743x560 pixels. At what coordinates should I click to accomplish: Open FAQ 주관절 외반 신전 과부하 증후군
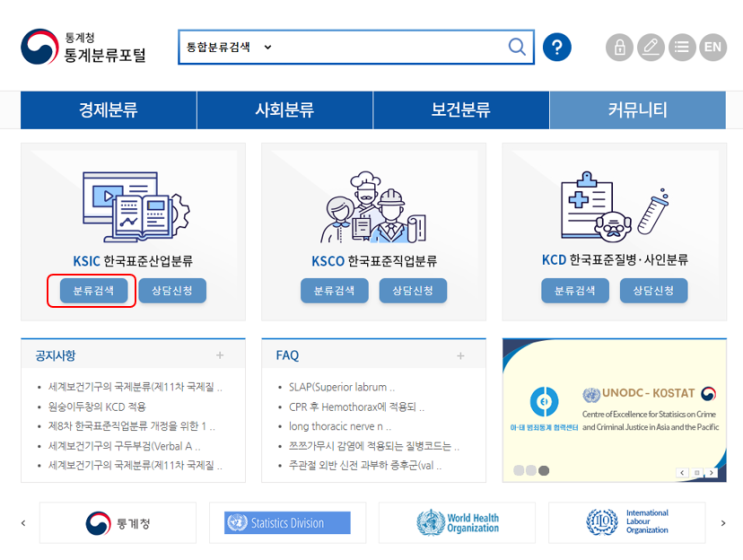pyautogui.click(x=365, y=466)
